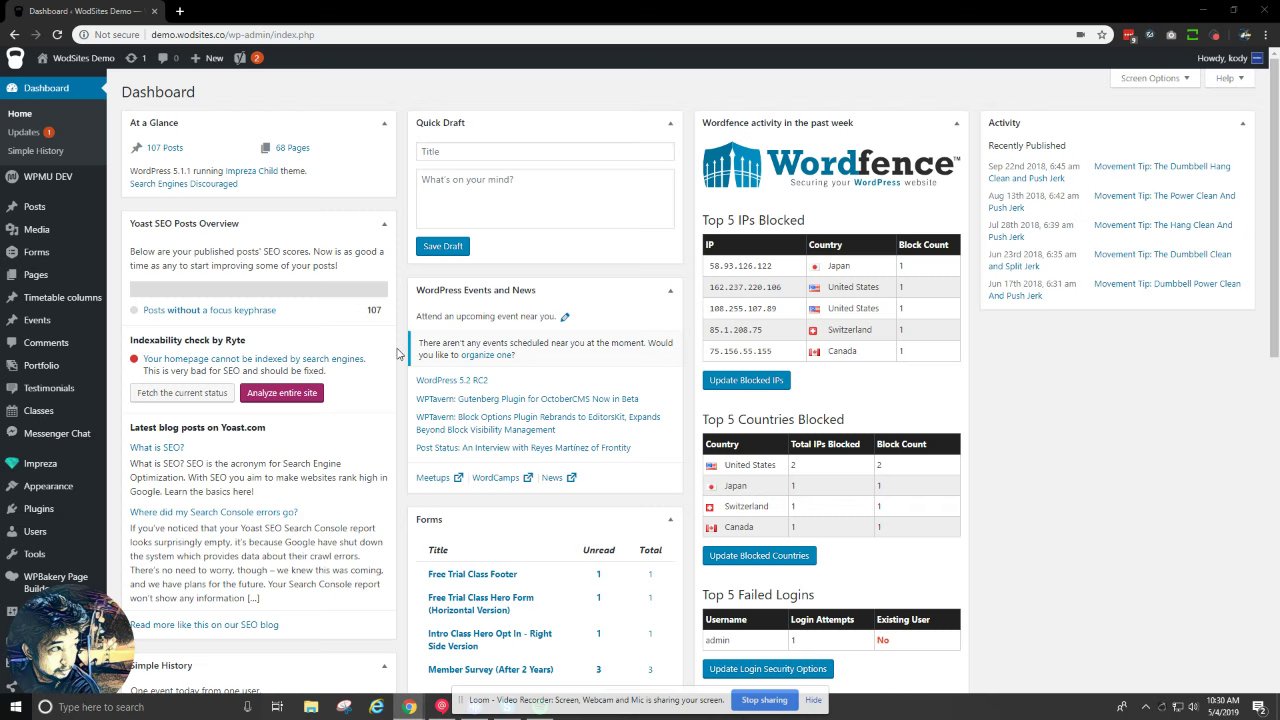Open the 107 Posts link

(165, 148)
